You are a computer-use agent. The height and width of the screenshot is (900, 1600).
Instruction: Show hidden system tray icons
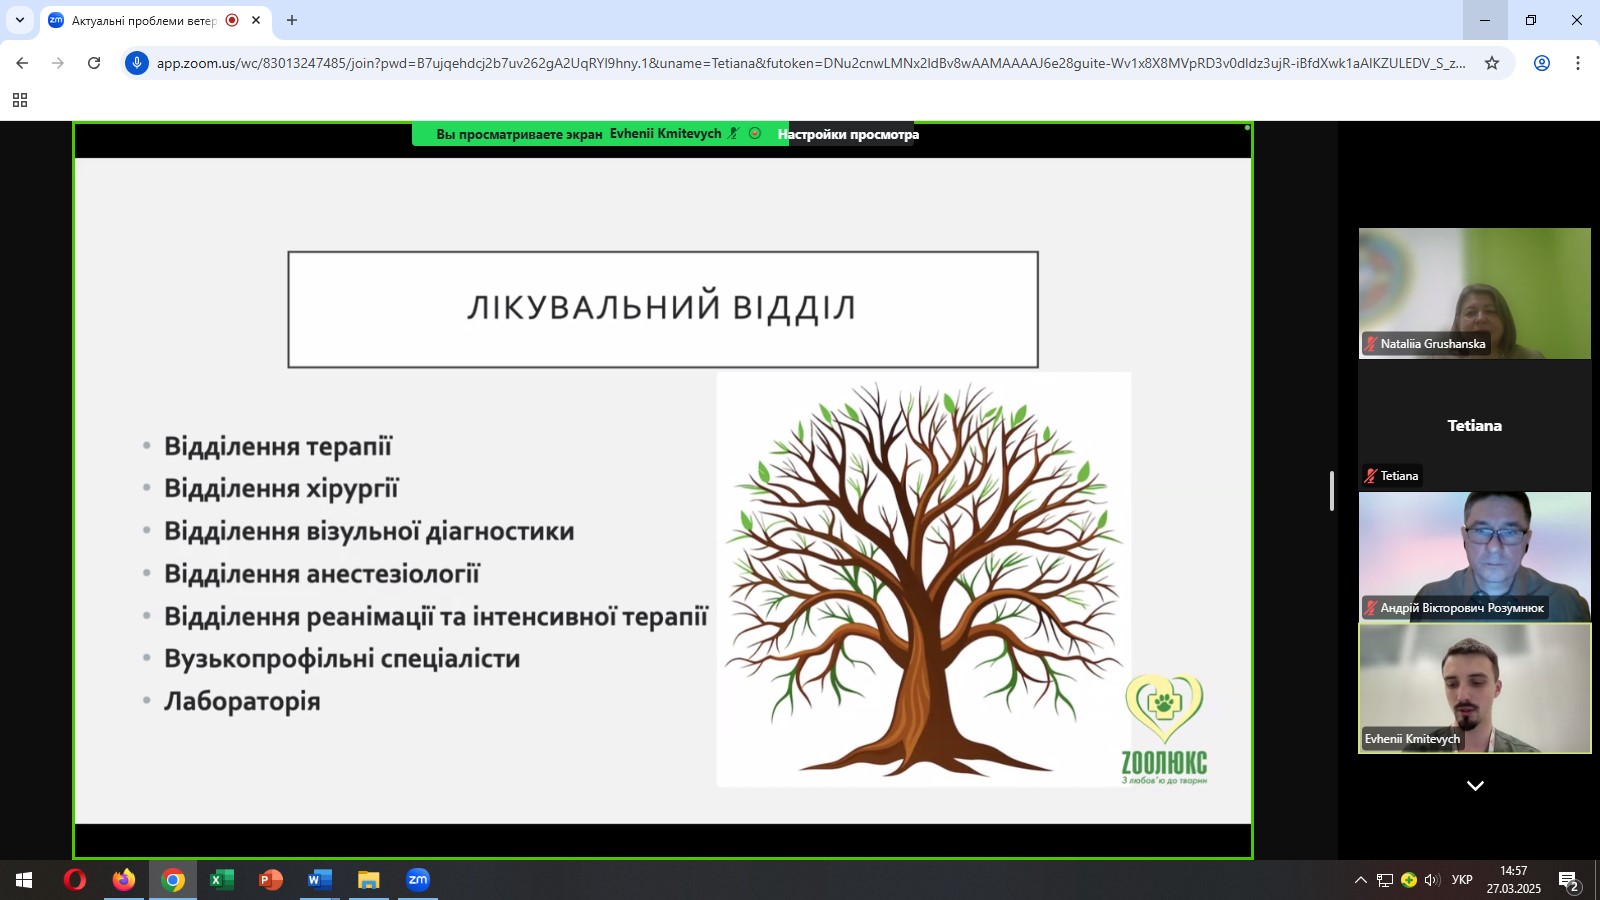click(x=1360, y=880)
